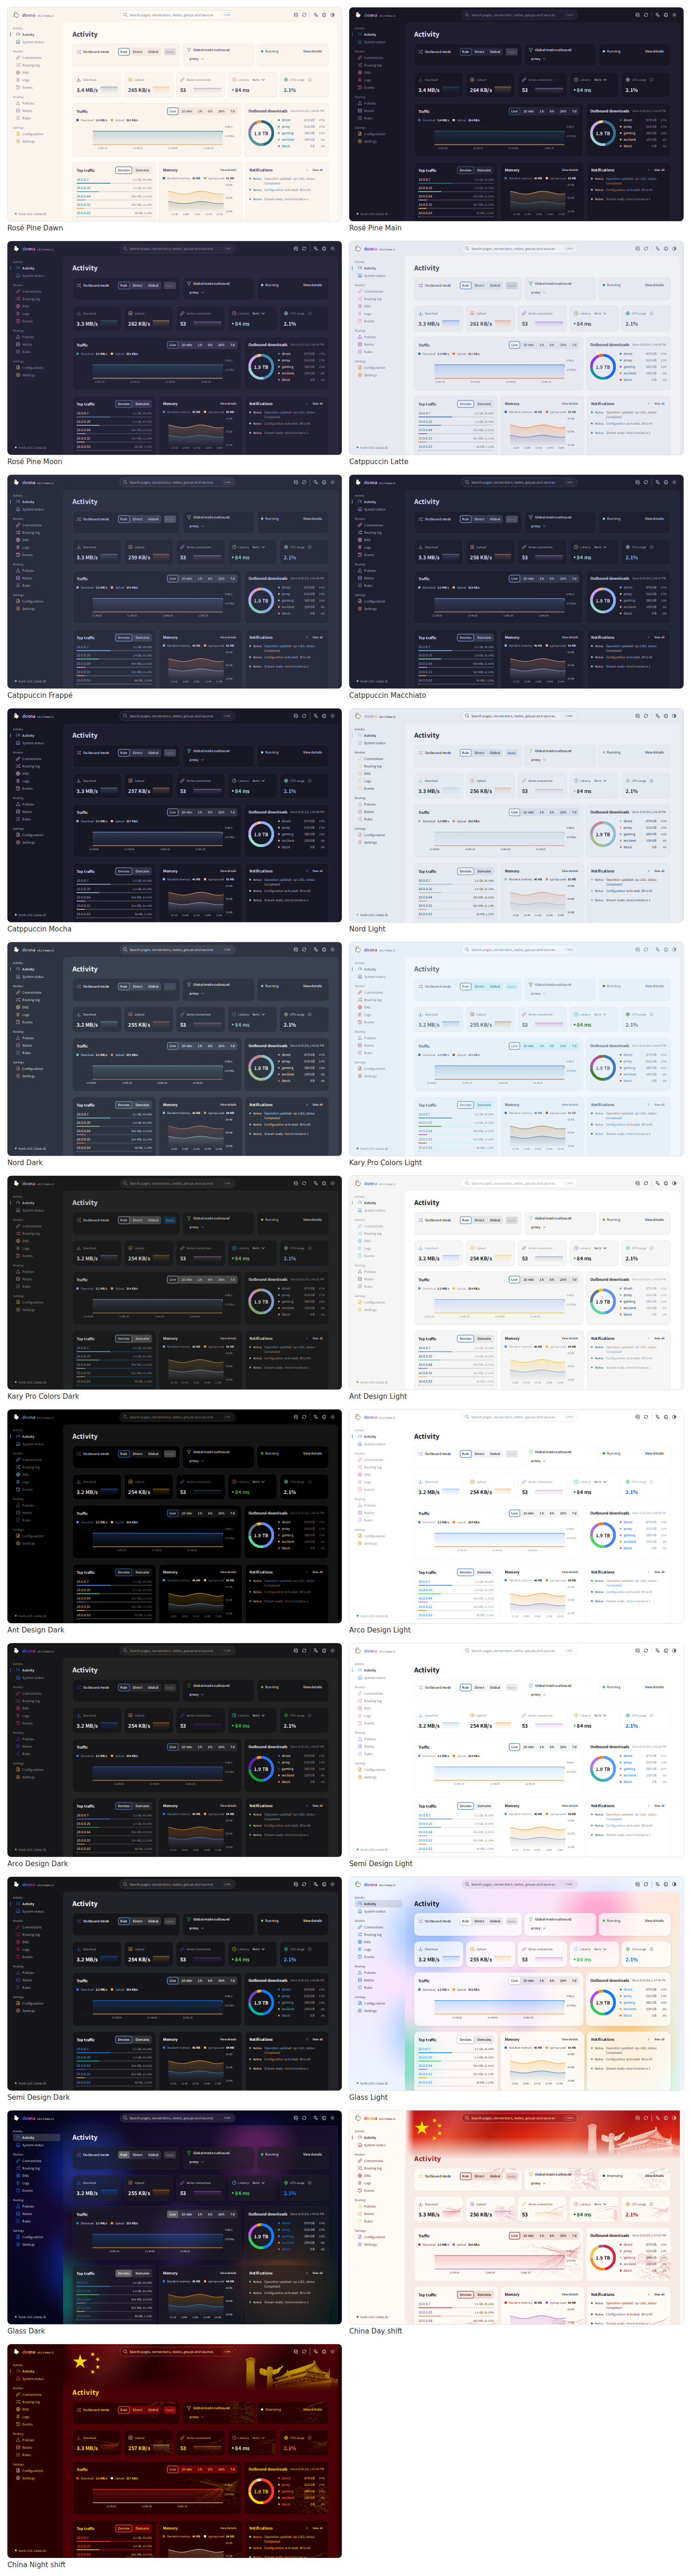Open the Events icon in Catppuccin Frappé sidebar
The width and height of the screenshot is (691, 2576).
coord(17,555)
